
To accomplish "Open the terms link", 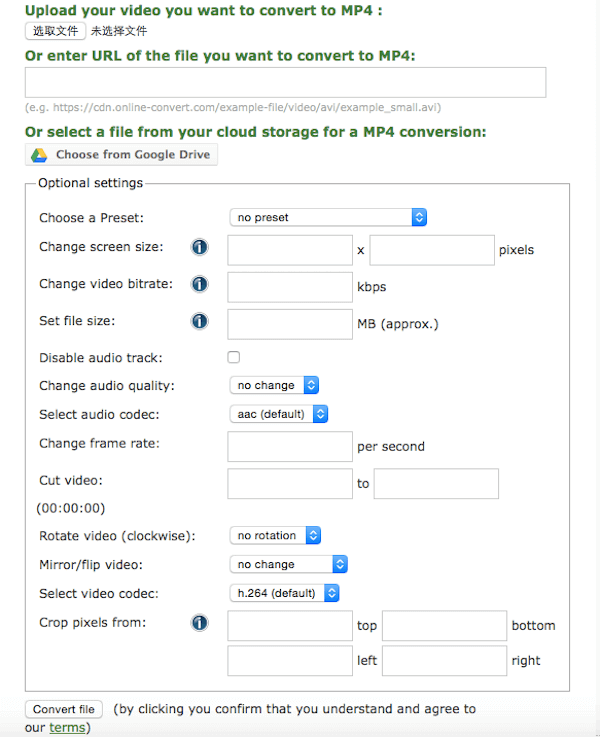I will coord(67,728).
